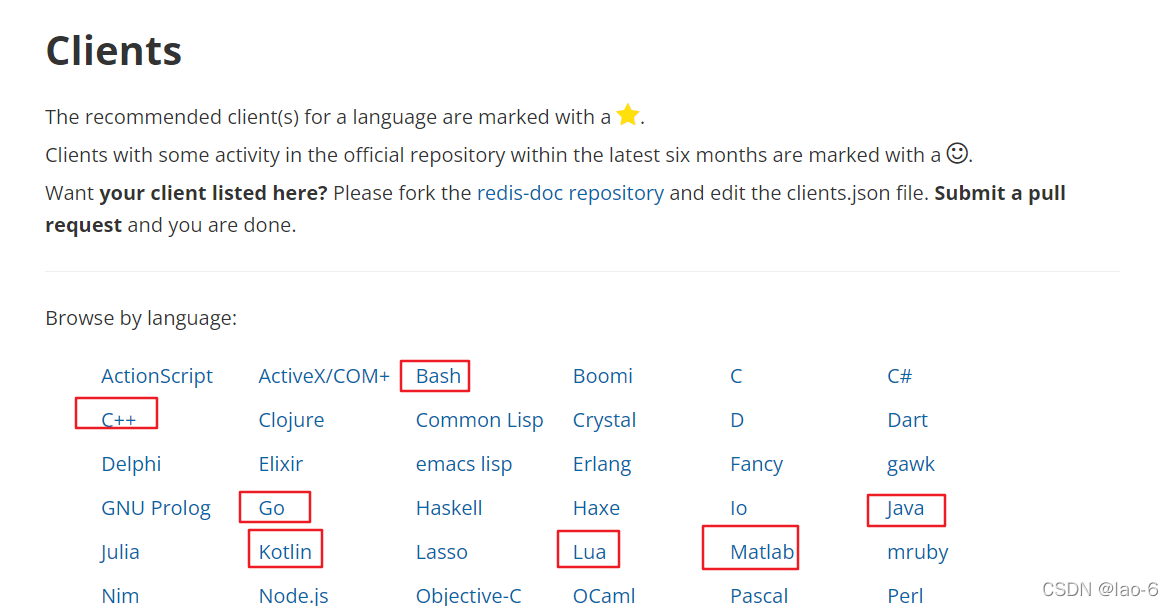1174x606 pixels.
Task: Select the Common Lisp link
Action: tap(479, 420)
